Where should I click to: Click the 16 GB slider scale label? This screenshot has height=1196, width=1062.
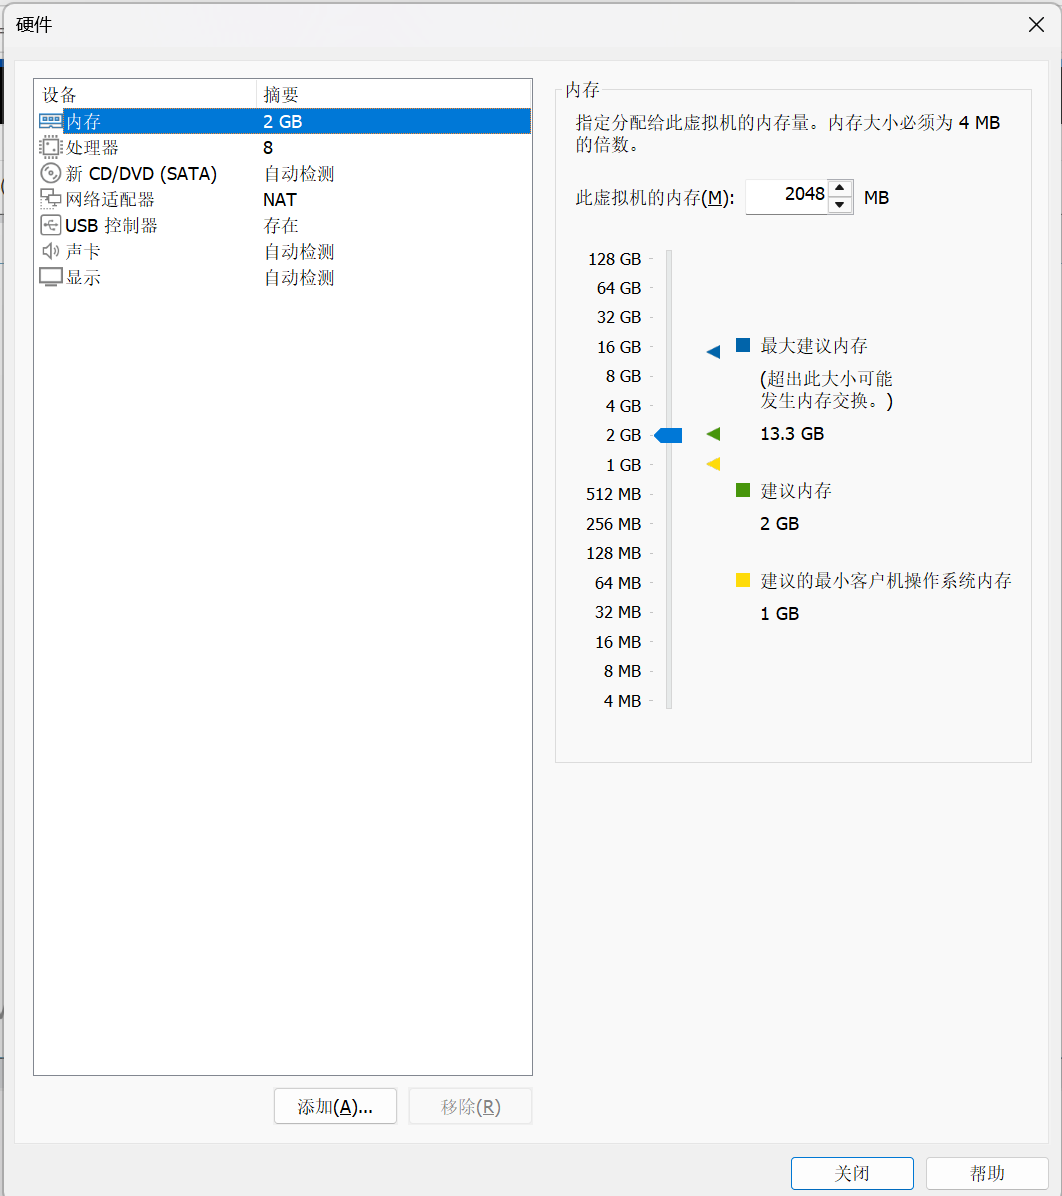click(619, 347)
